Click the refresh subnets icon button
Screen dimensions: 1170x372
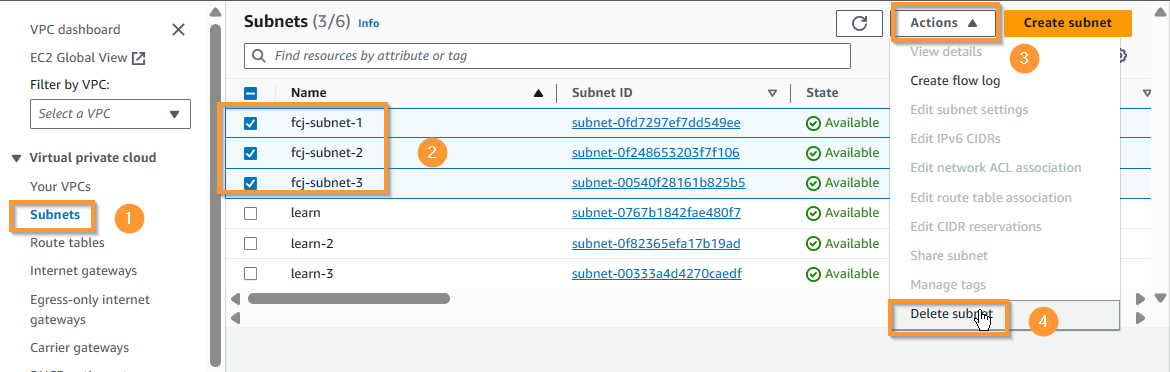[859, 23]
